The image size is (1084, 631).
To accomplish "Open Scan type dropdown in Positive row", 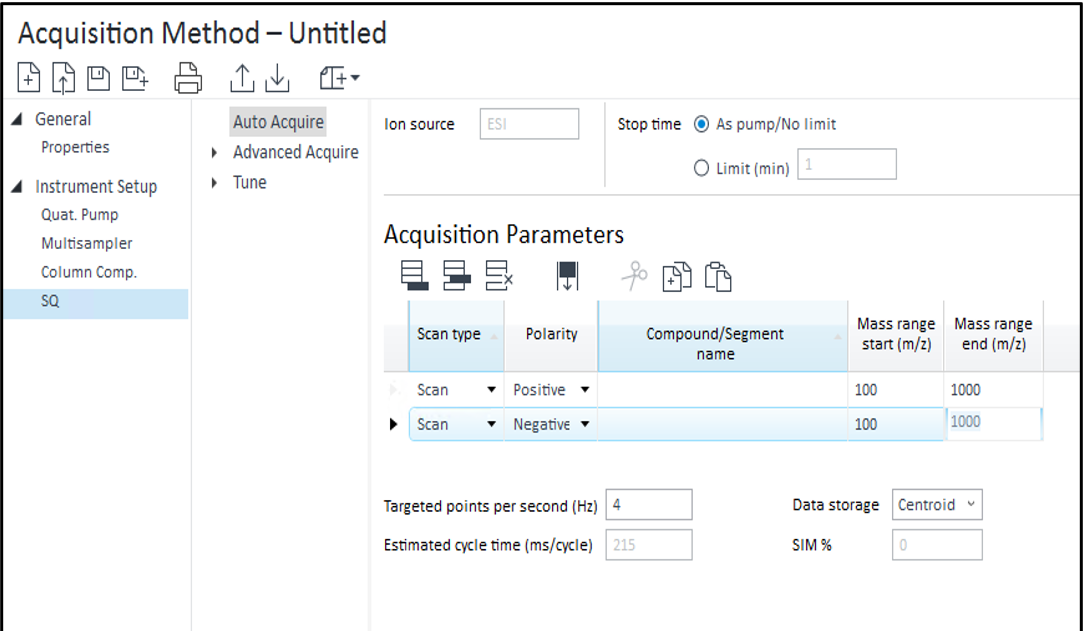I will point(491,390).
